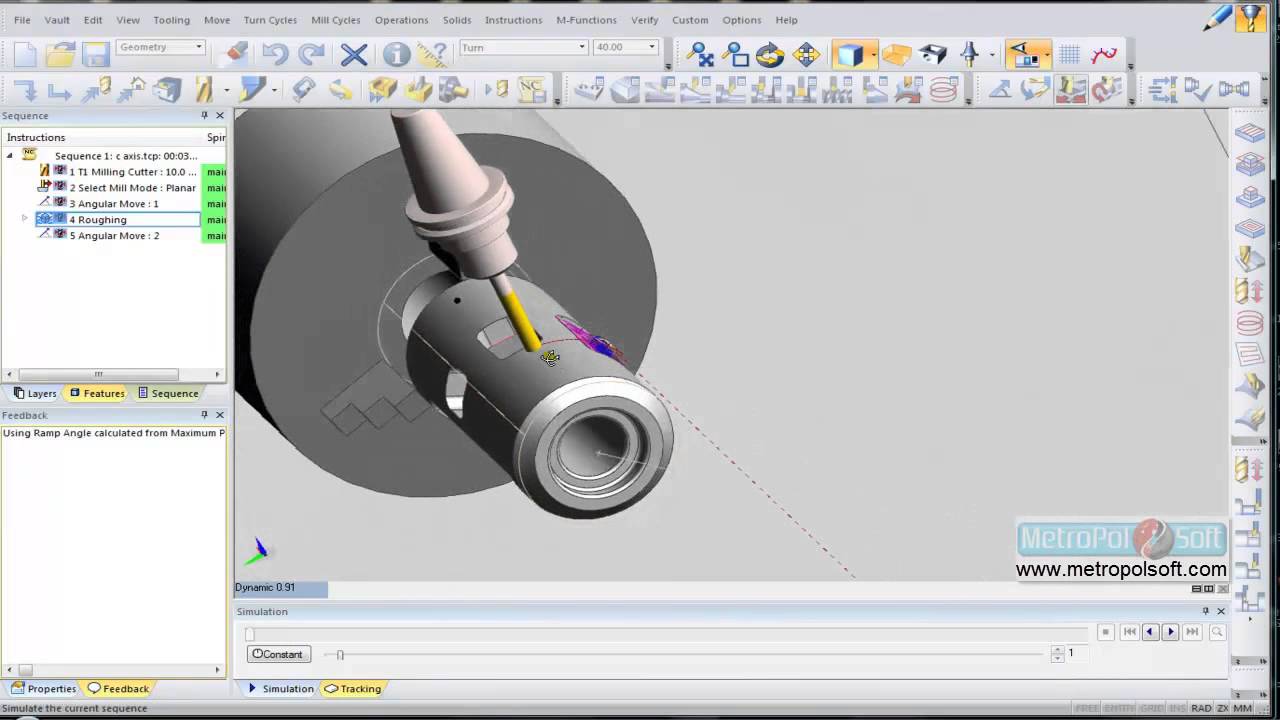Play the simulation forward
The height and width of the screenshot is (720, 1280).
(1171, 632)
